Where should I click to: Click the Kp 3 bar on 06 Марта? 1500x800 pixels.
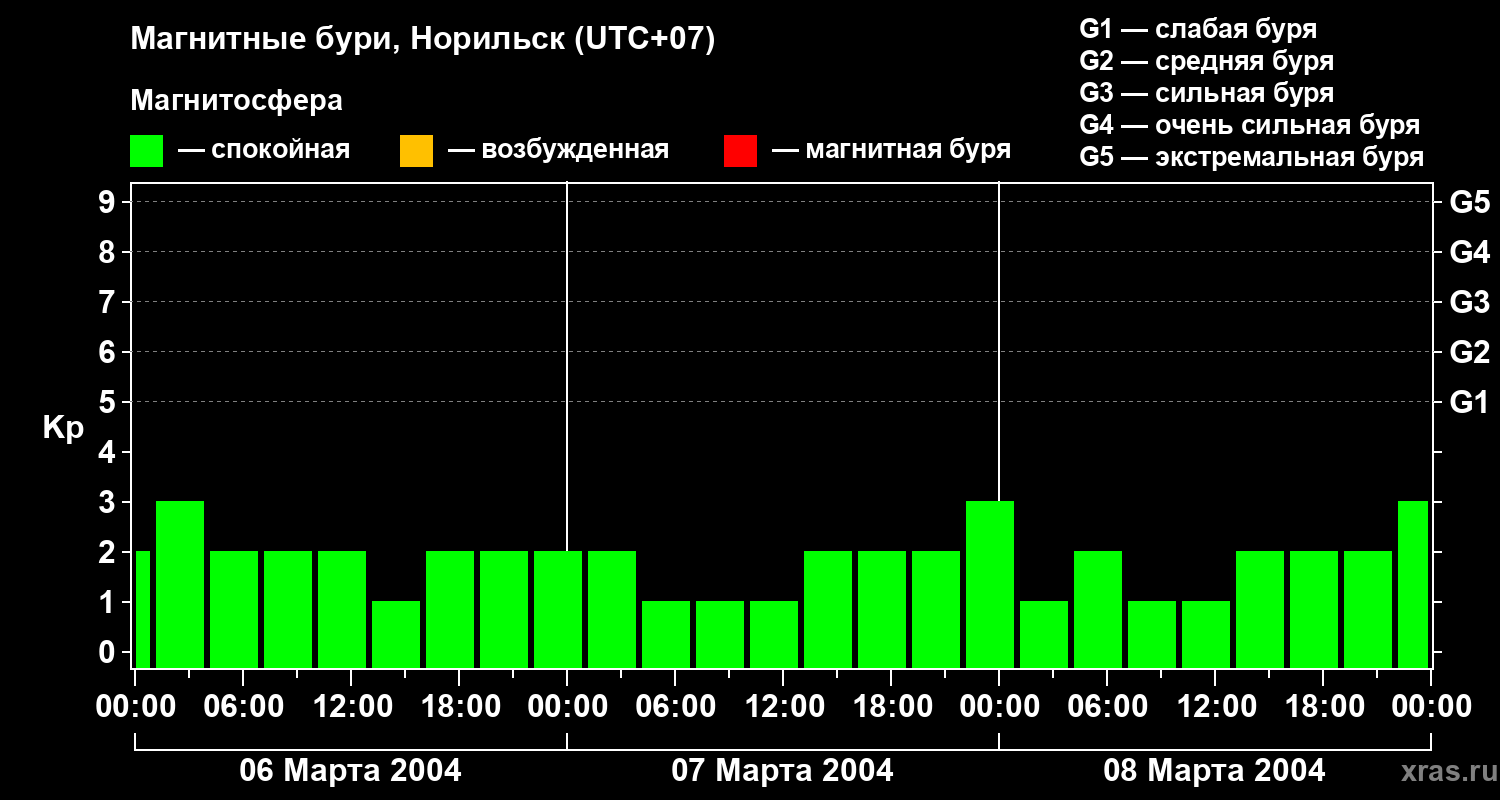180,584
